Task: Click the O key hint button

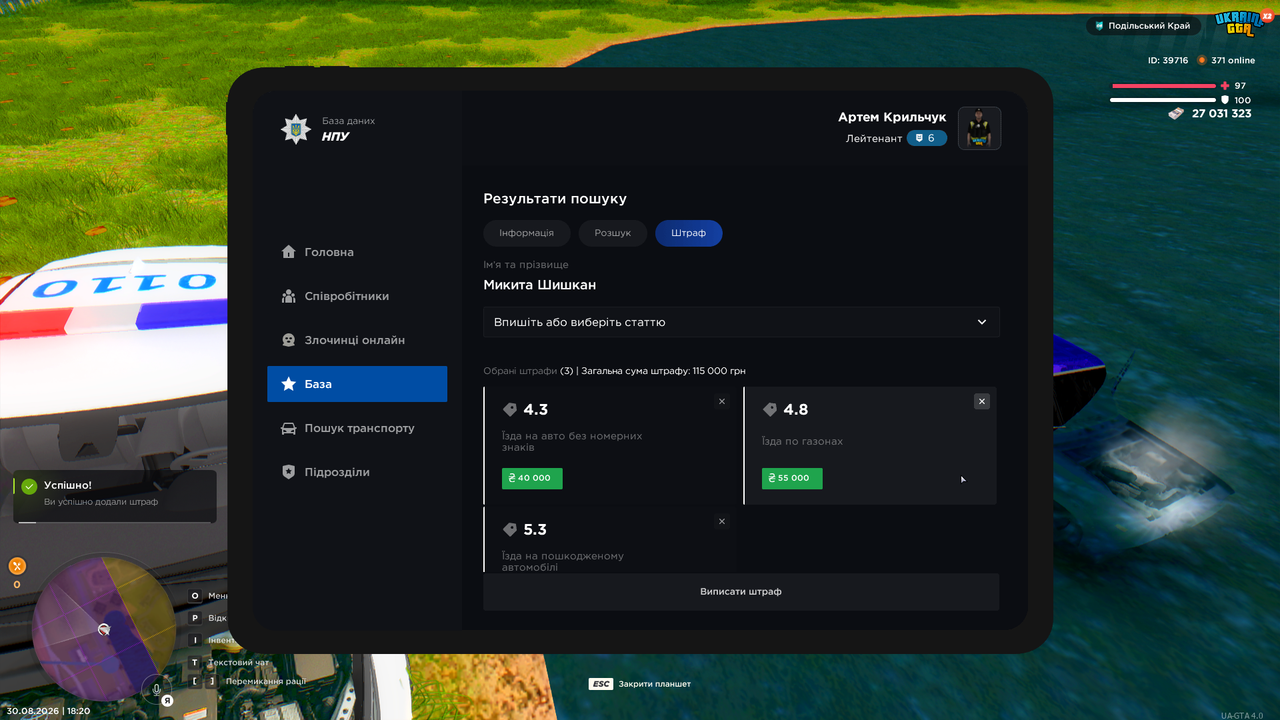Action: click(x=195, y=596)
